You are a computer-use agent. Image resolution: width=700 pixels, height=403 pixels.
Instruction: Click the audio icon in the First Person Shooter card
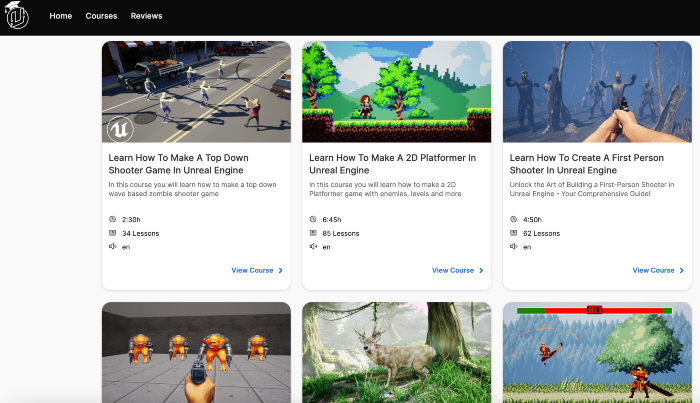click(513, 246)
